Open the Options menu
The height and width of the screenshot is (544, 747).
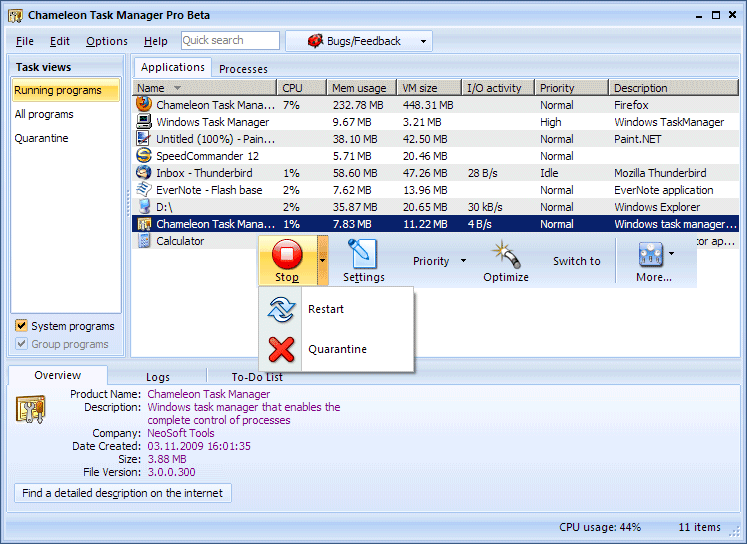click(107, 41)
